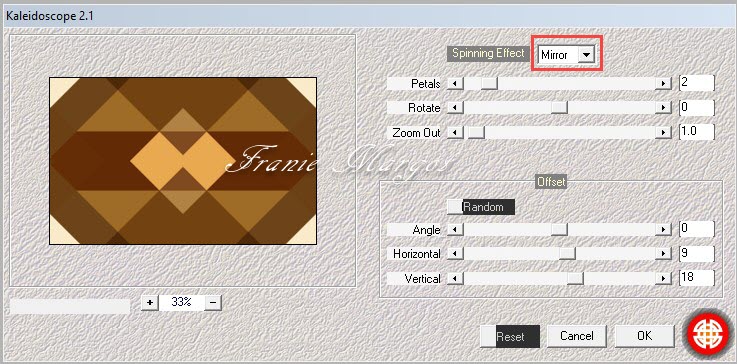Click the Rotate slider thumb

pos(559,108)
